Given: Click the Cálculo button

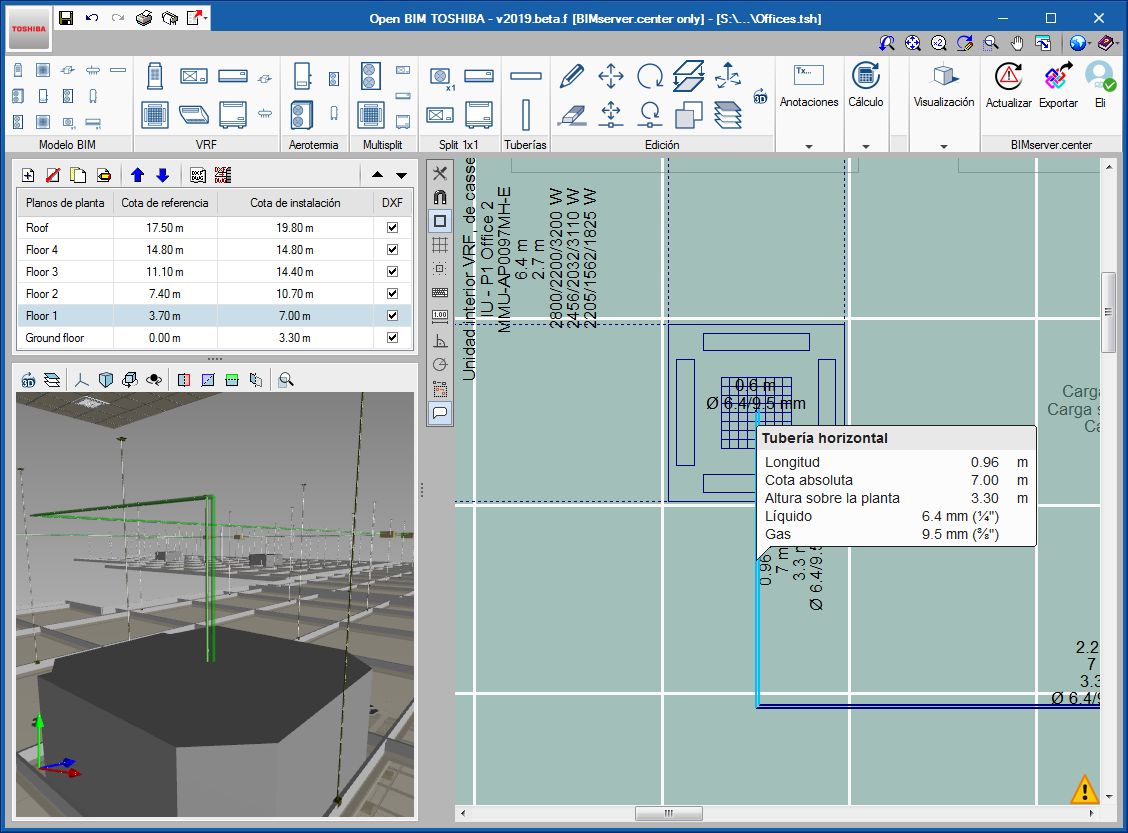Looking at the screenshot, I should [865, 87].
